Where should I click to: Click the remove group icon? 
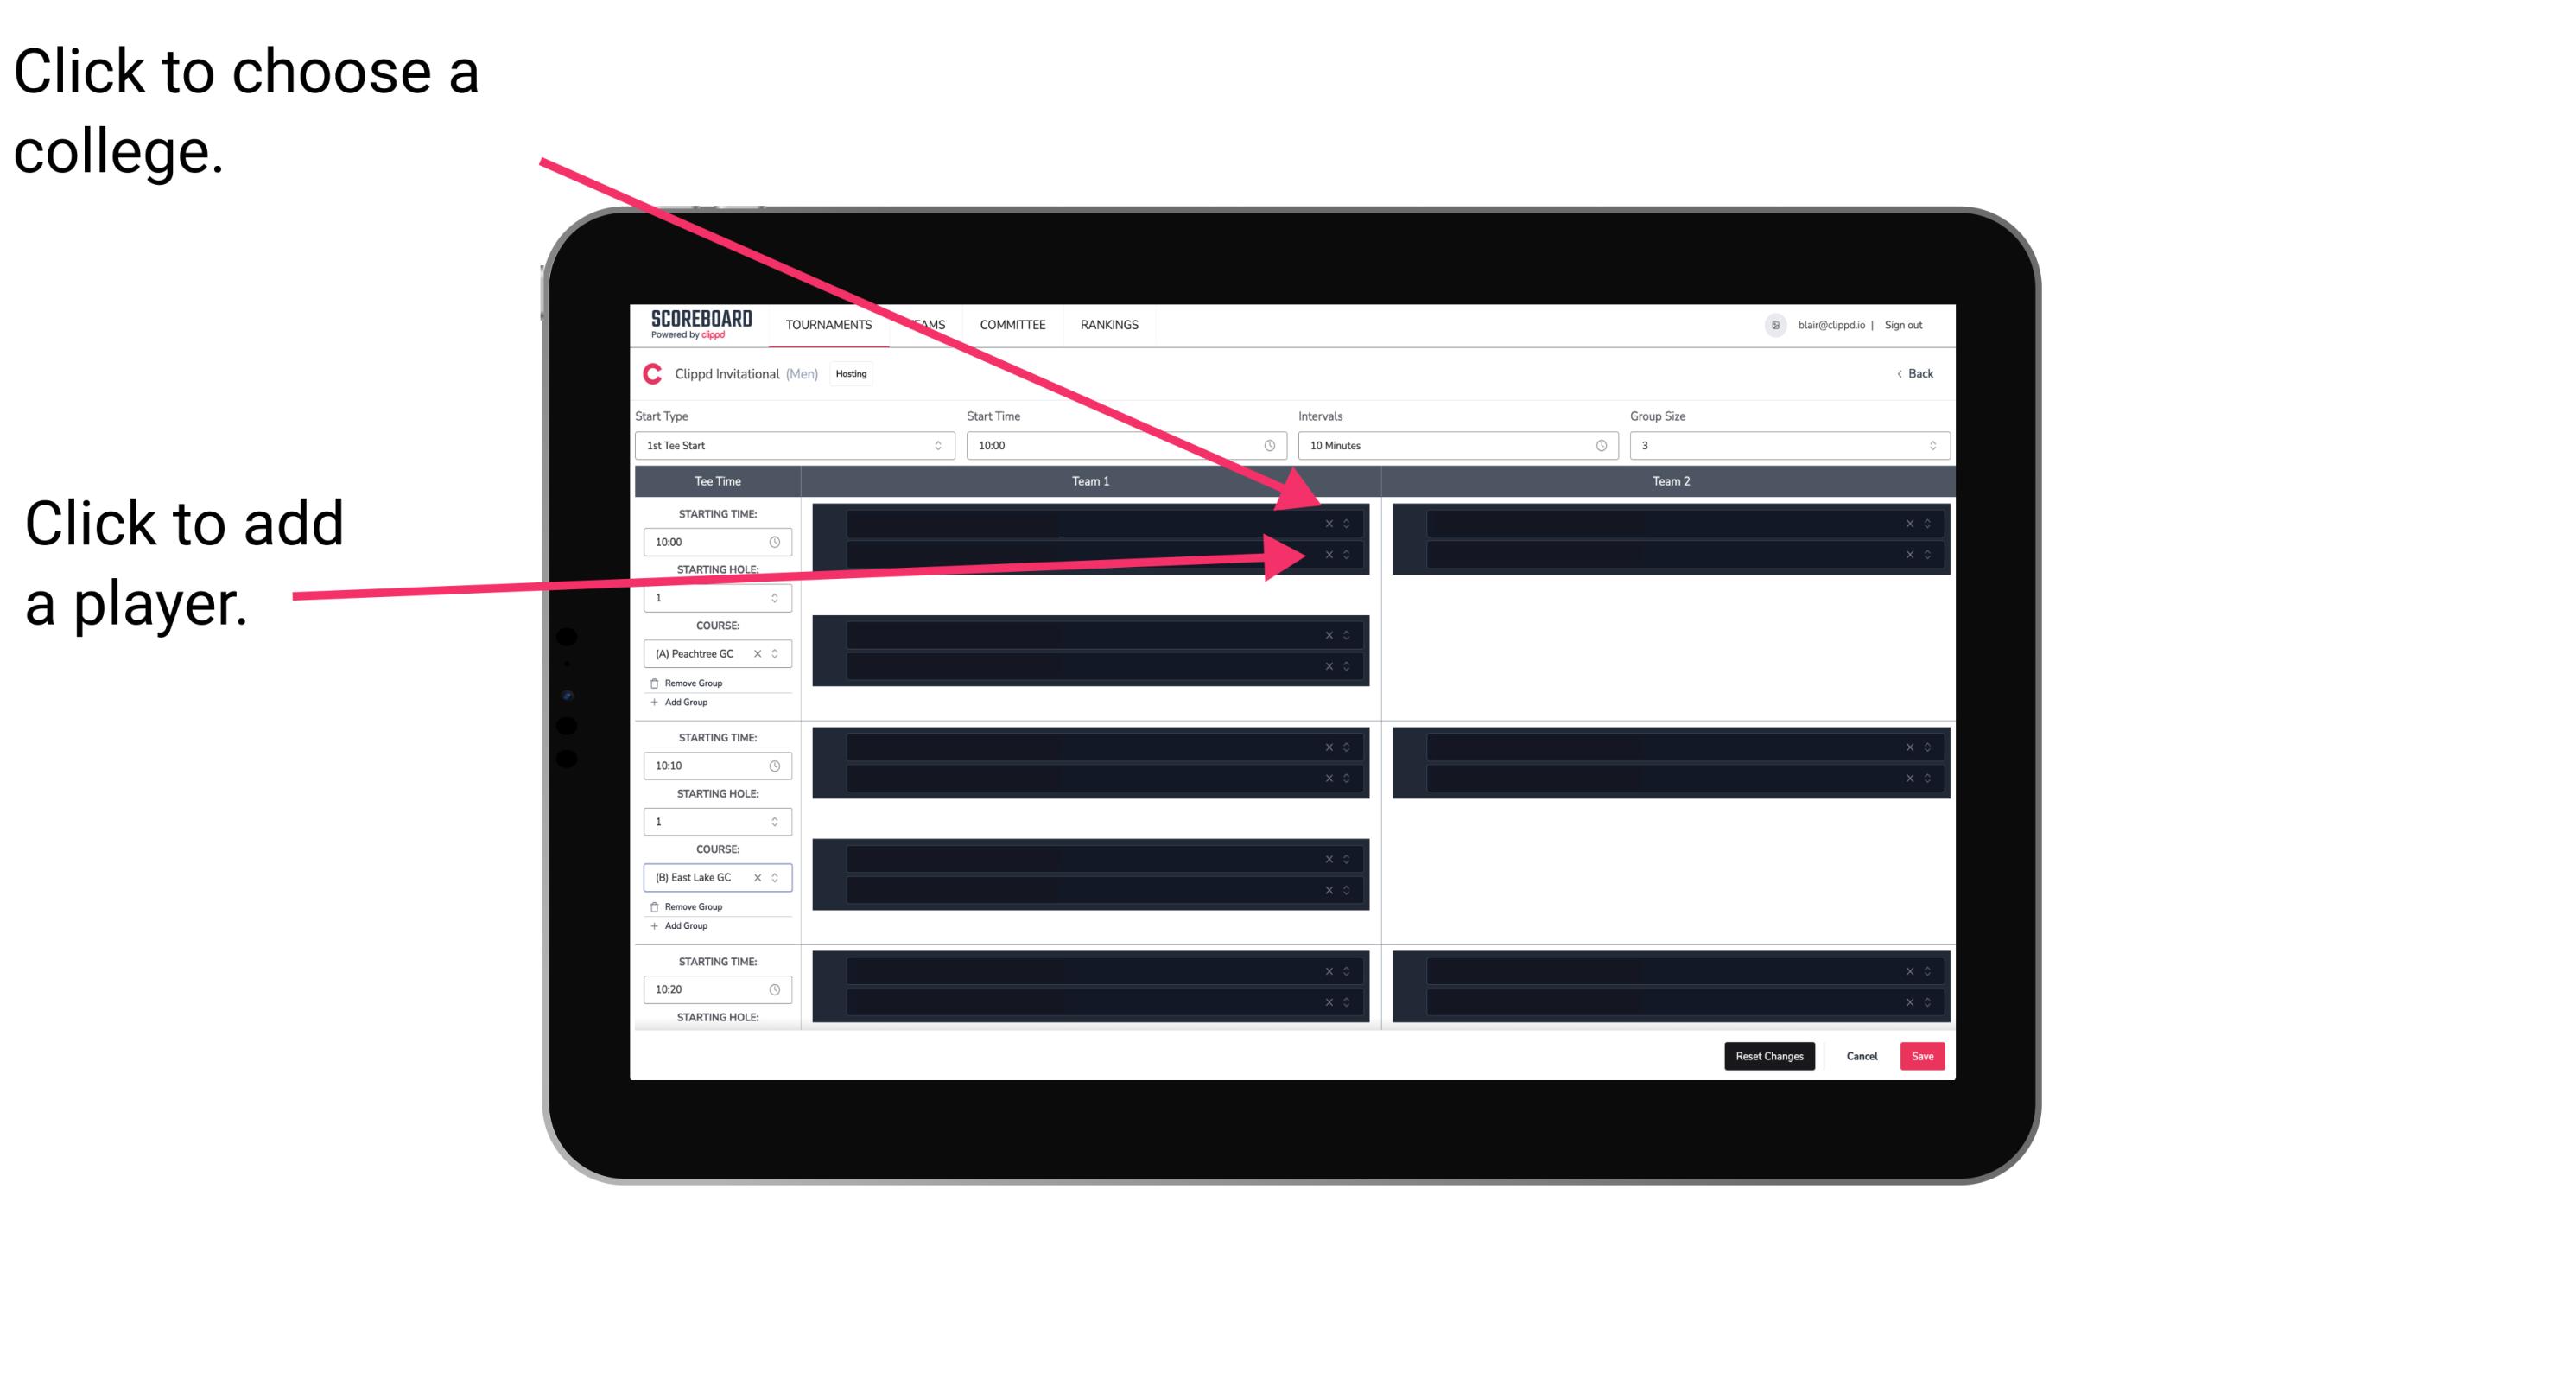(x=651, y=683)
